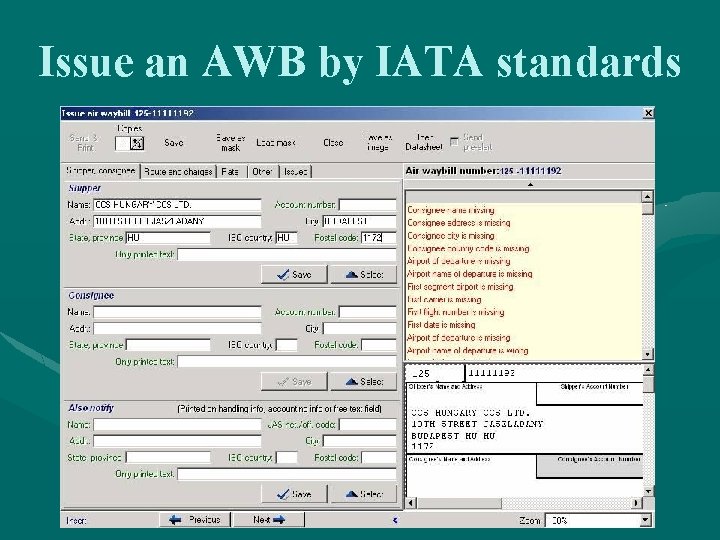Image resolution: width=720 pixels, height=540 pixels.
Task: Click the Shipper section Save button
Action: click(294, 275)
